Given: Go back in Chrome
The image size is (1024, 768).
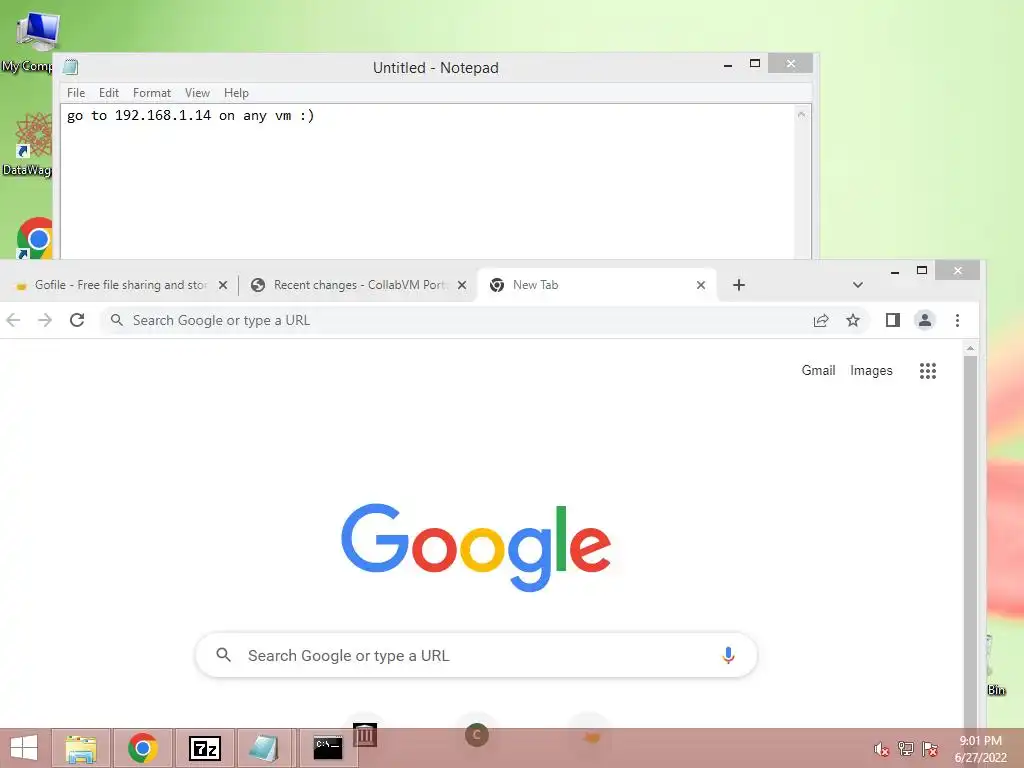Looking at the screenshot, I should pyautogui.click(x=13, y=320).
